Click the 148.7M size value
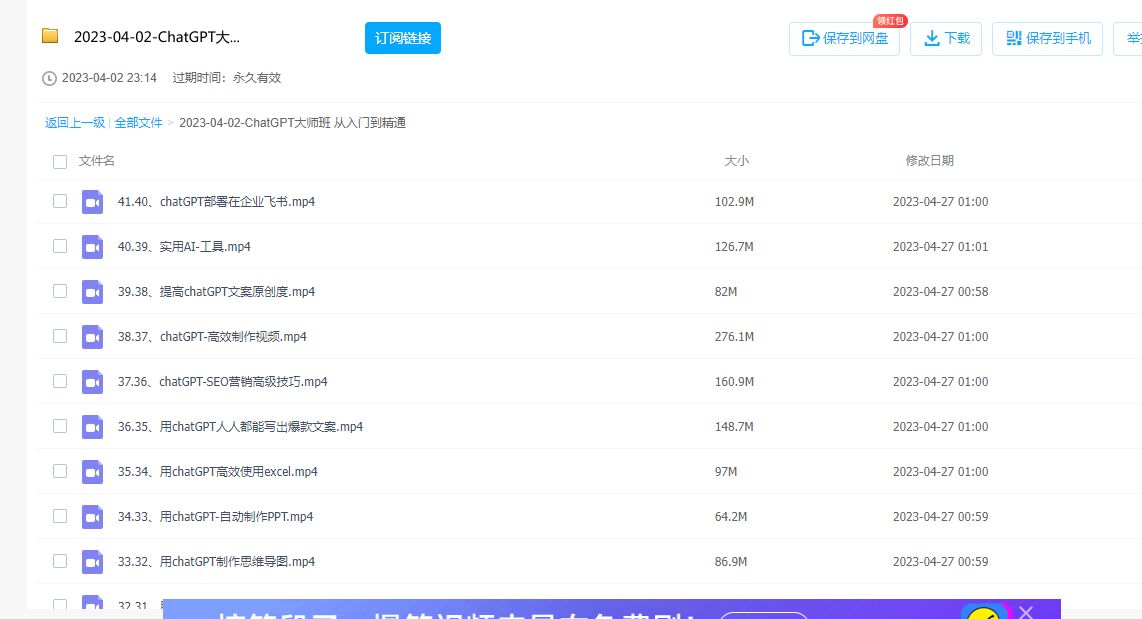The image size is (1142, 619). click(x=734, y=427)
